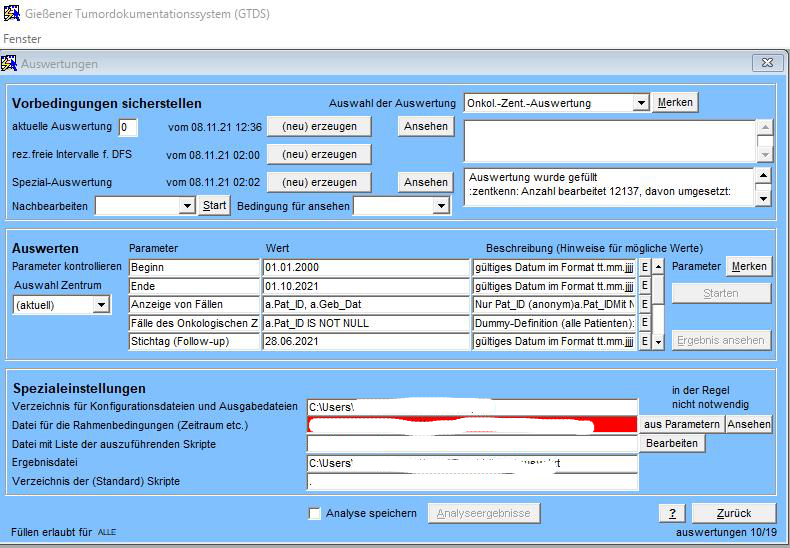This screenshot has width=790, height=548.
Task: Open the Auswahl der Auswertung dropdown
Action: point(641,103)
